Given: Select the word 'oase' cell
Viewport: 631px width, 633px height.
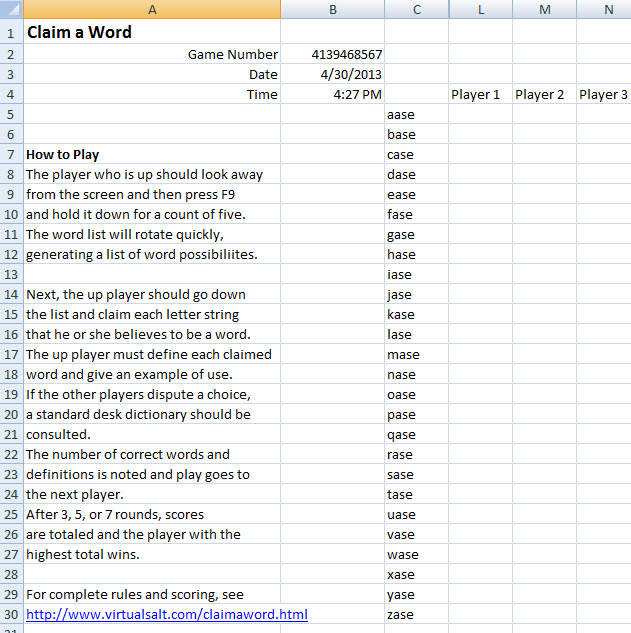Looking at the screenshot, I should 417,394.
